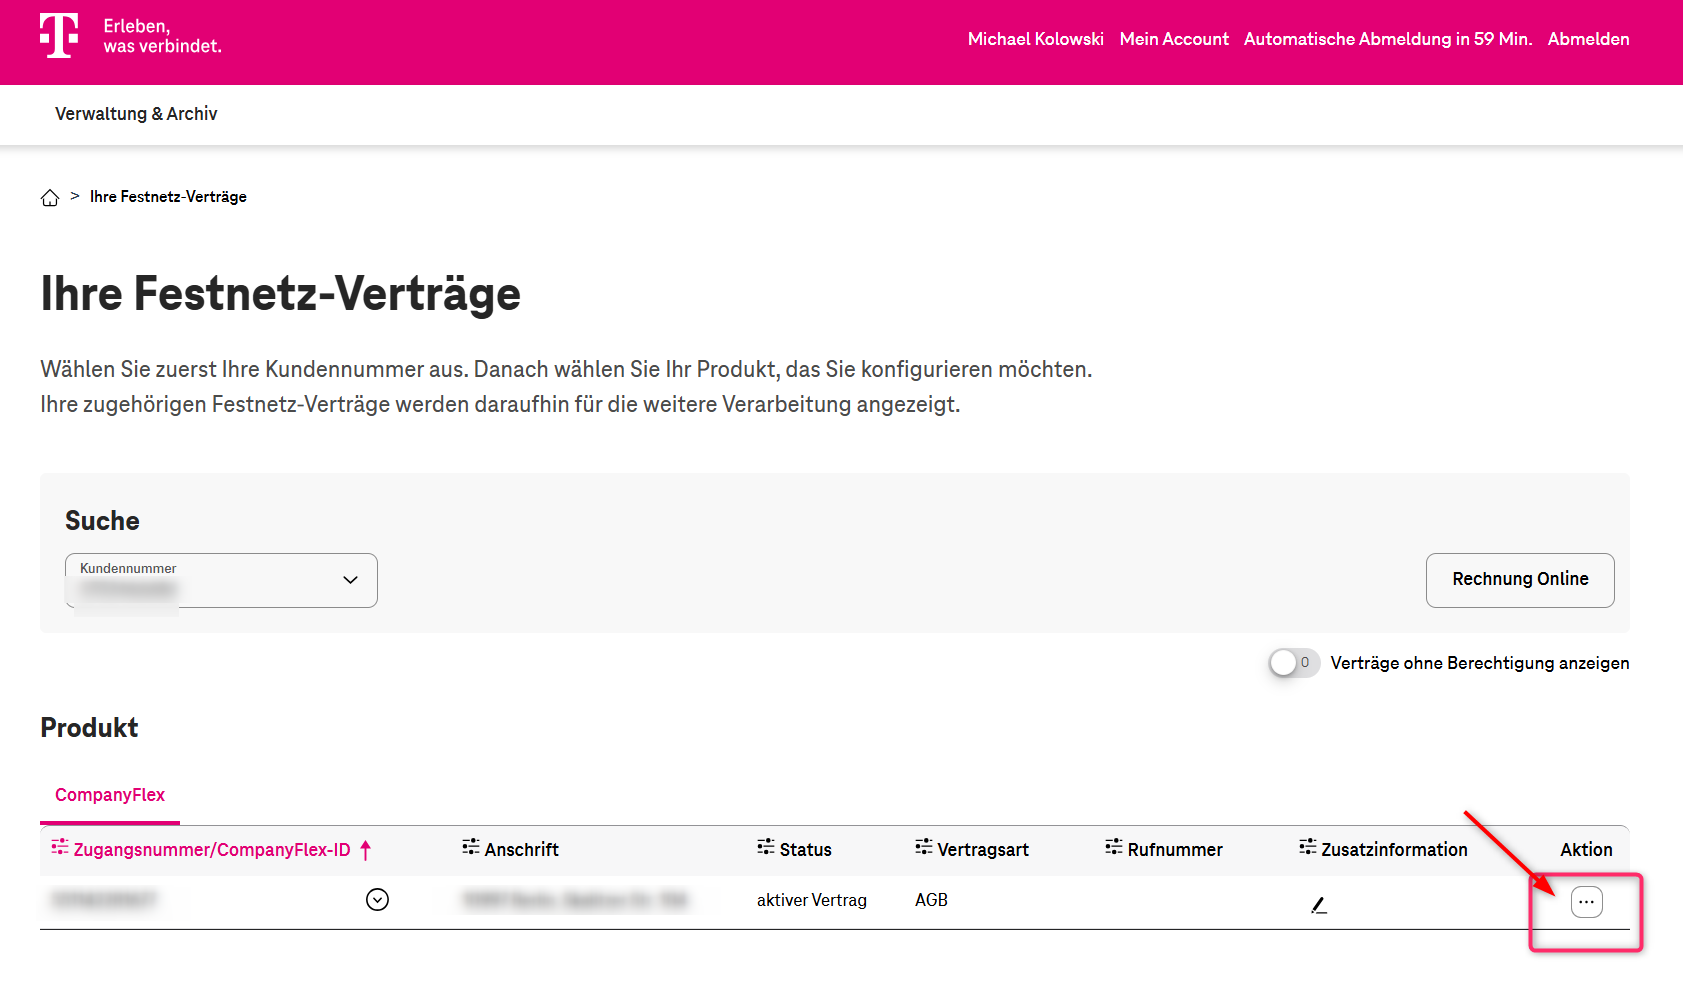1683x998 pixels.
Task: Select the CompanyFlex product tab
Action: coord(109,794)
